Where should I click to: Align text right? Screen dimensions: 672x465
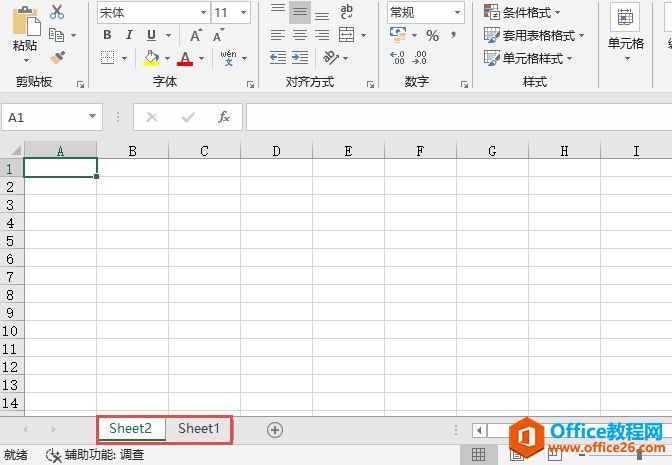point(322,35)
